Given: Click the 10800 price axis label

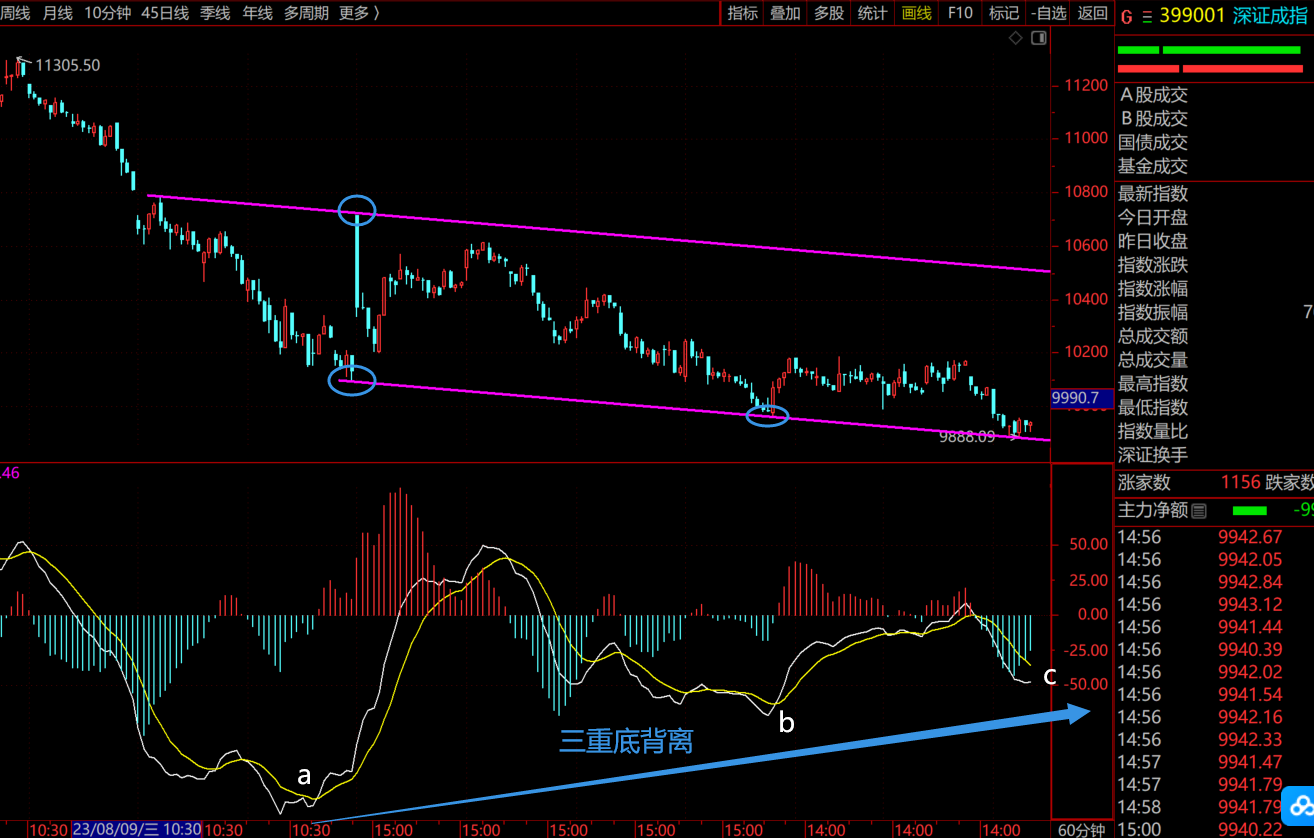Looking at the screenshot, I should [x=1087, y=192].
